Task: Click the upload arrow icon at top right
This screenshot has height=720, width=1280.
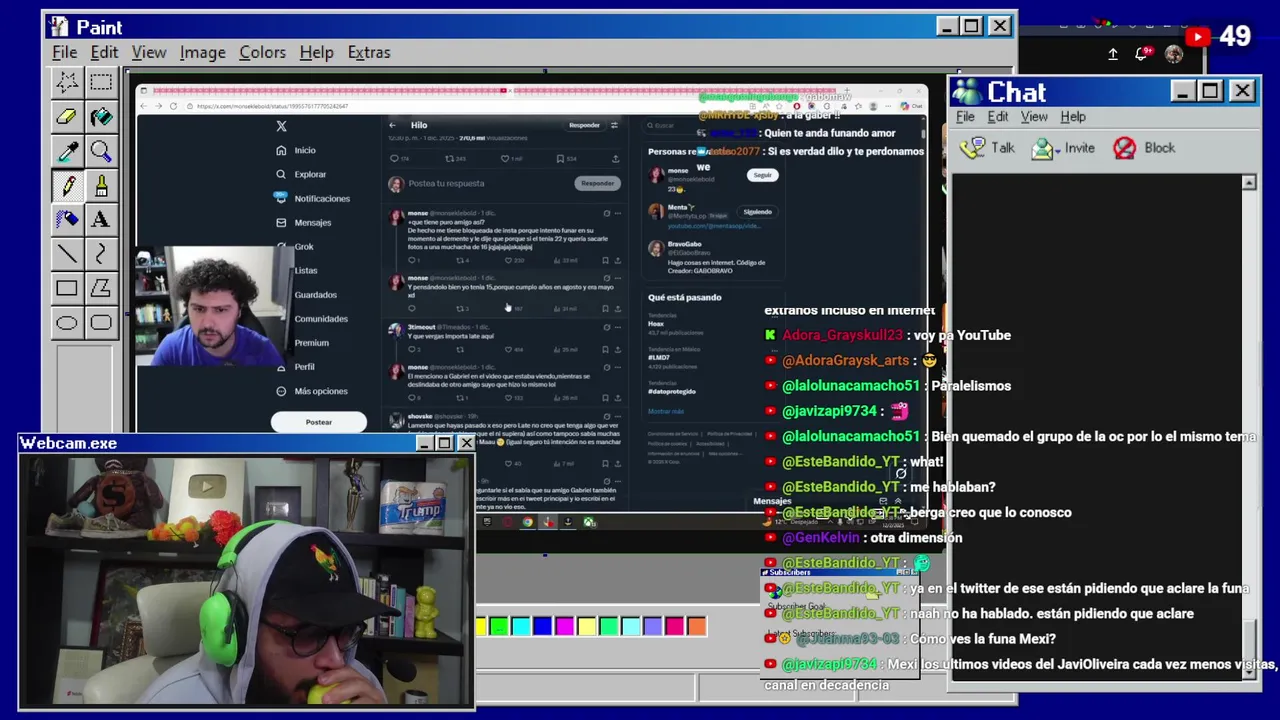Action: click(x=1113, y=54)
